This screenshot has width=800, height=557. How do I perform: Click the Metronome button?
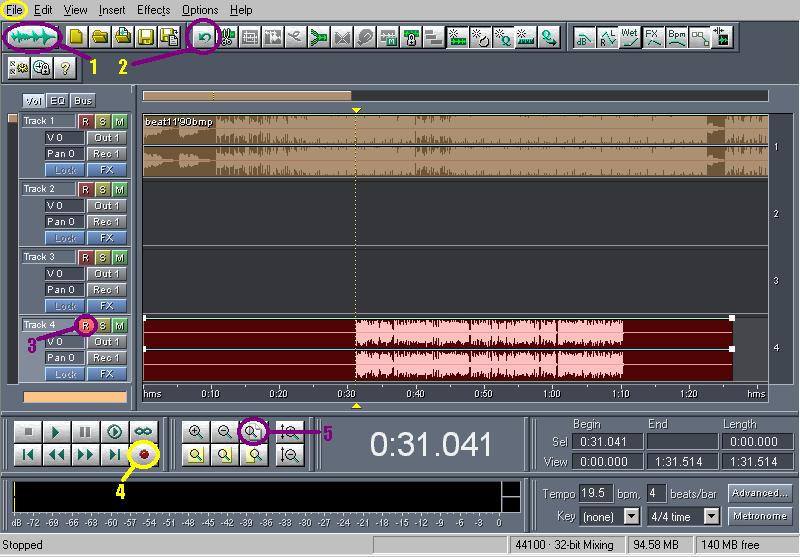[x=759, y=516]
